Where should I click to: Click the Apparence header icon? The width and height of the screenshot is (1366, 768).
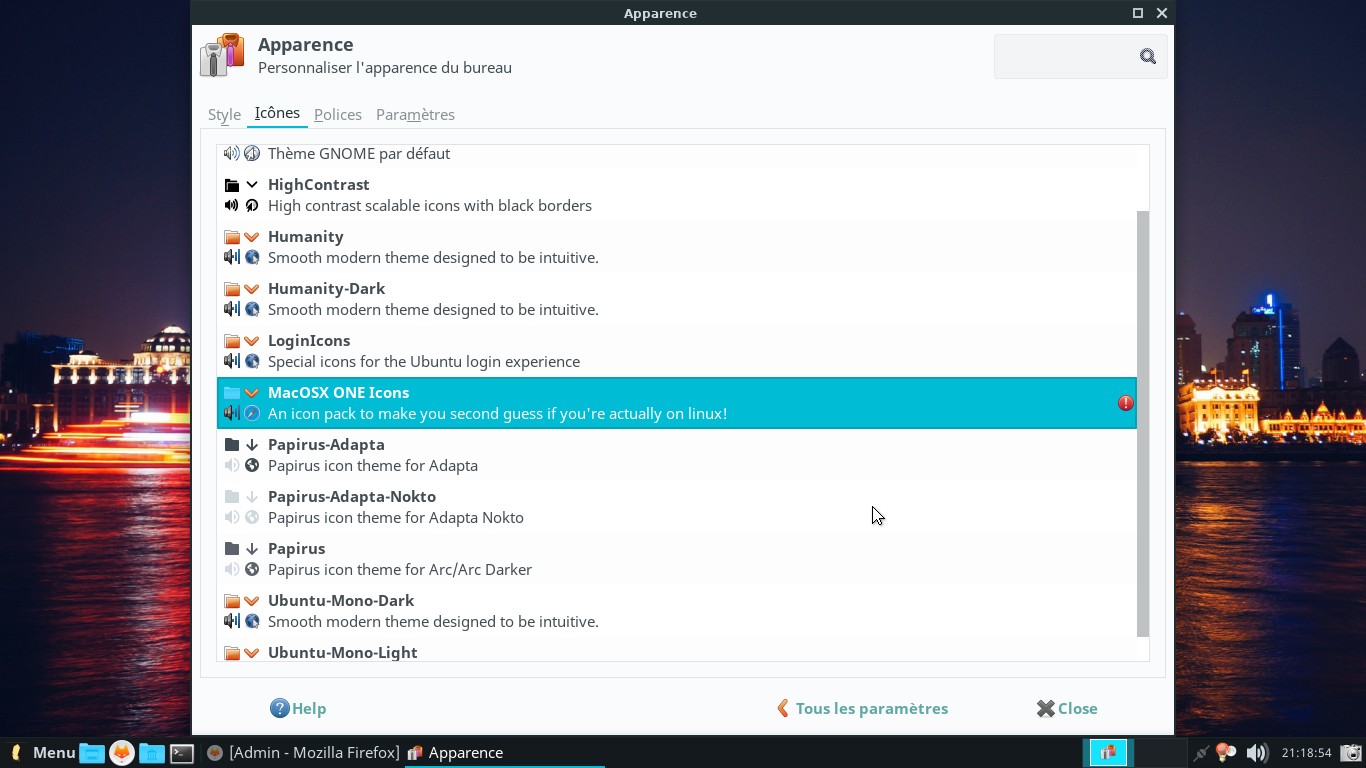point(222,55)
